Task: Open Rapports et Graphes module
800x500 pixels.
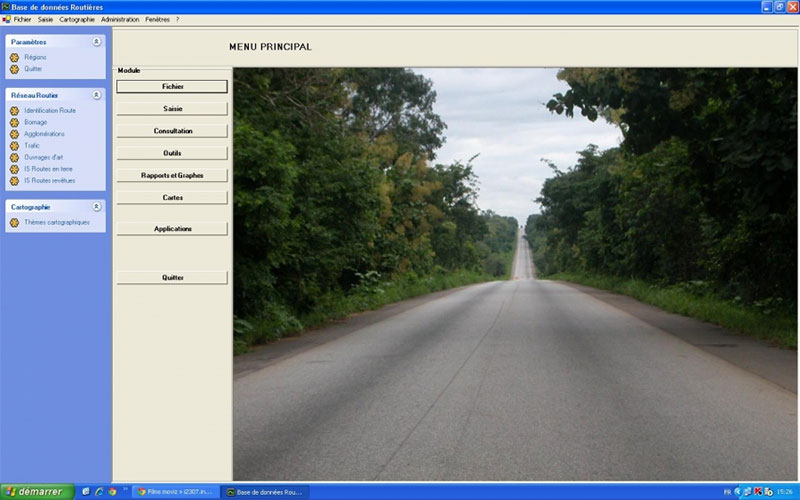Action: click(172, 176)
